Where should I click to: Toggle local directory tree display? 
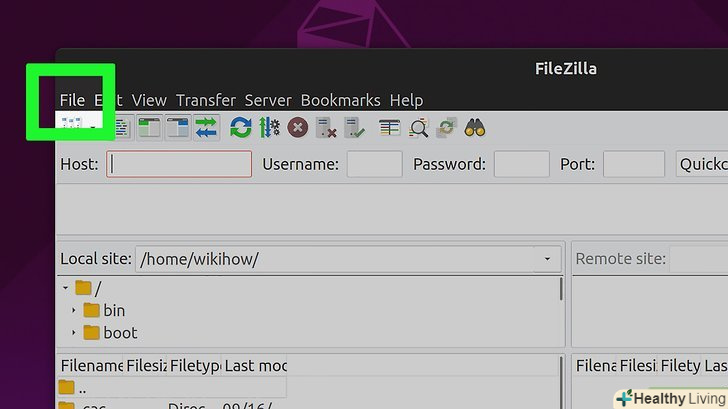click(x=150, y=128)
